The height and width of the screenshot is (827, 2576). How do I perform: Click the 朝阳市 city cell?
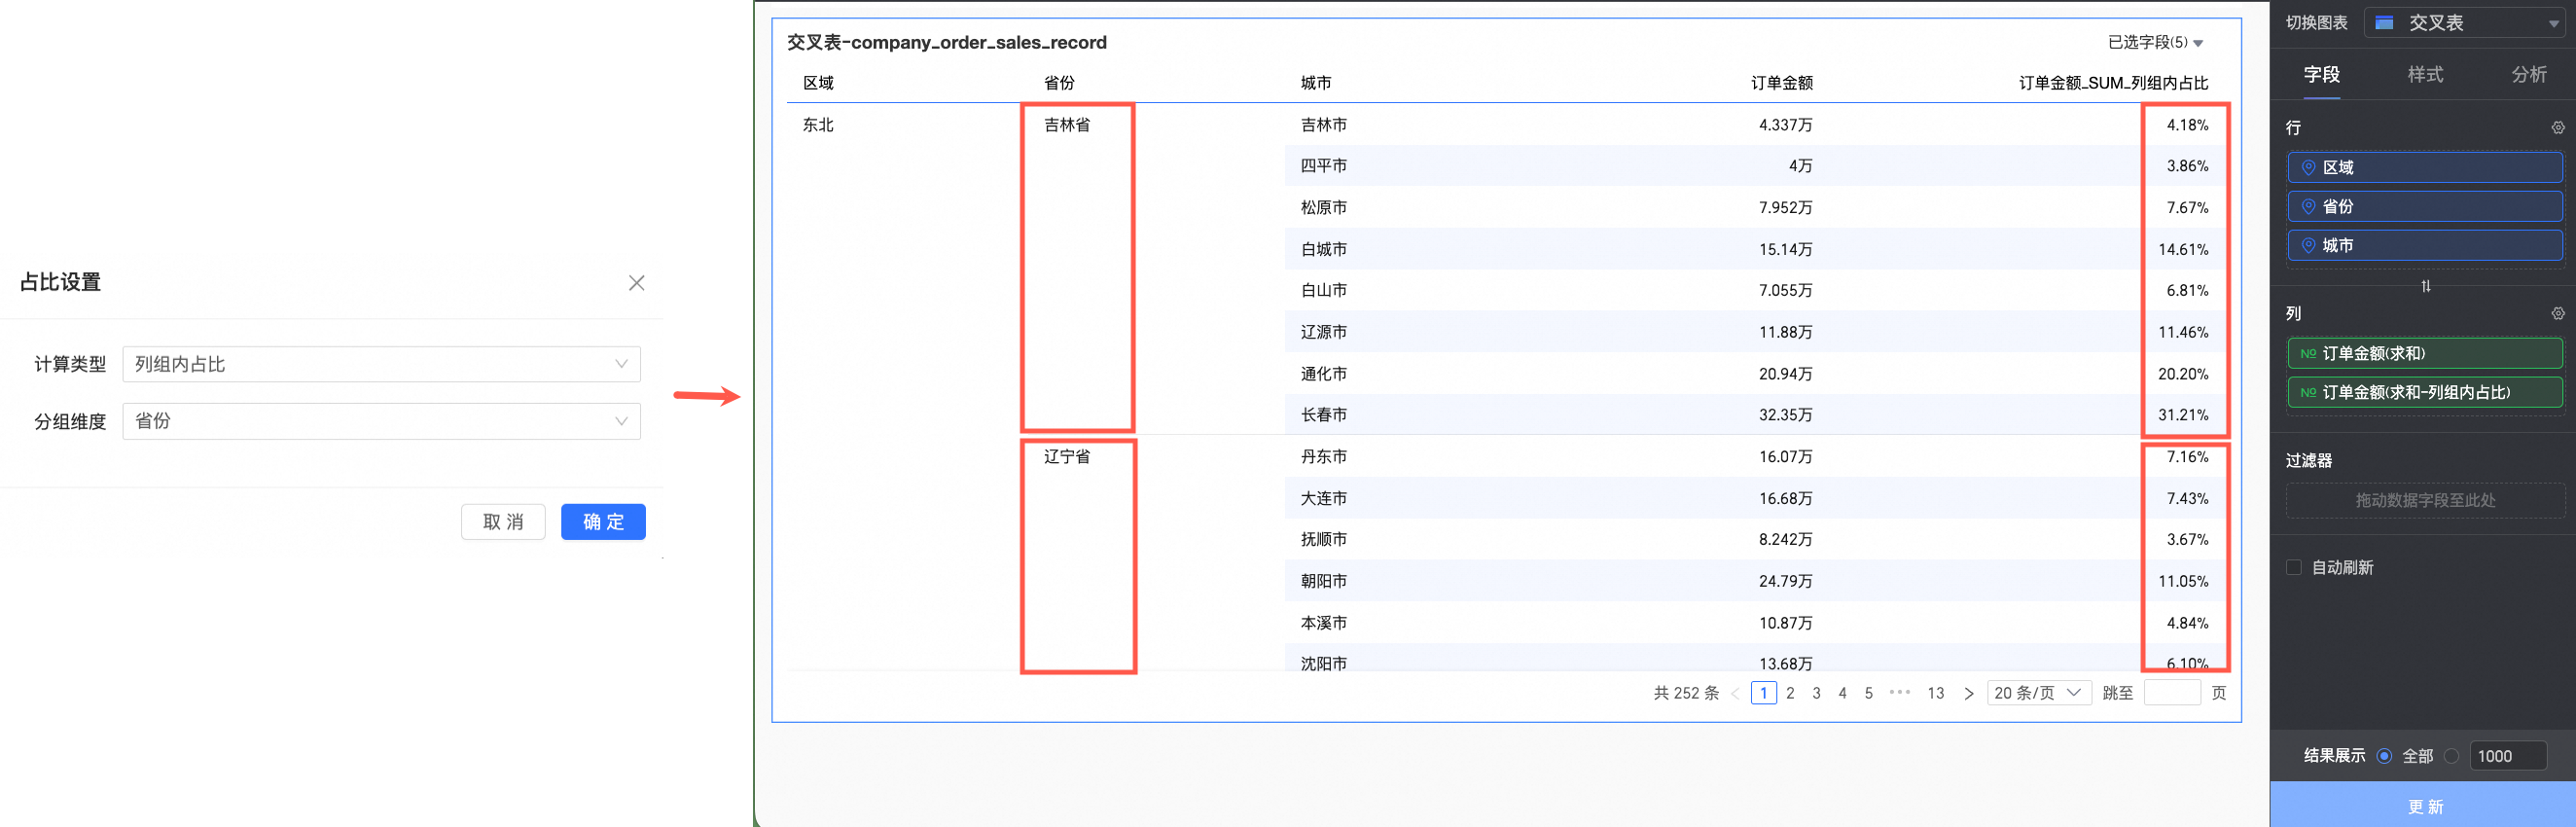(1323, 581)
